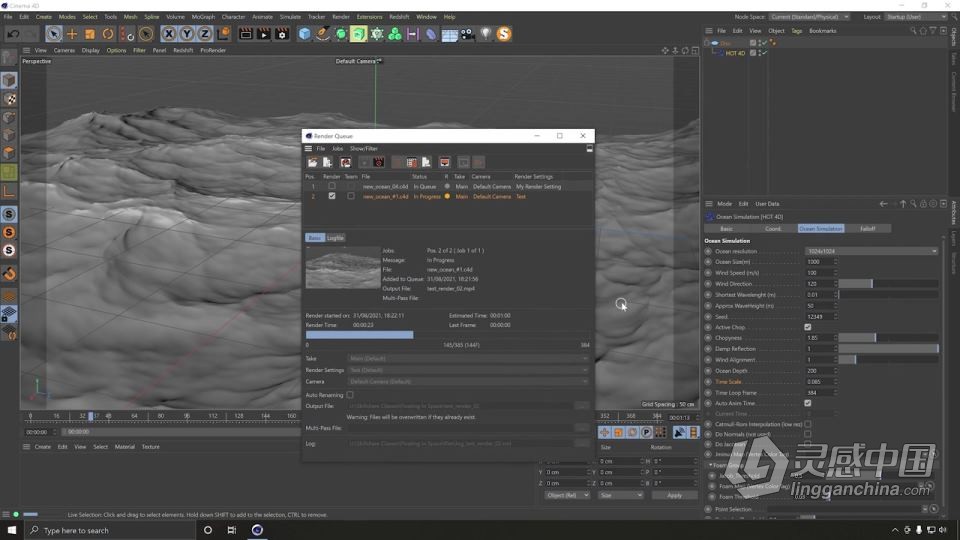Click Apply button in coordinates panel

tap(674, 495)
